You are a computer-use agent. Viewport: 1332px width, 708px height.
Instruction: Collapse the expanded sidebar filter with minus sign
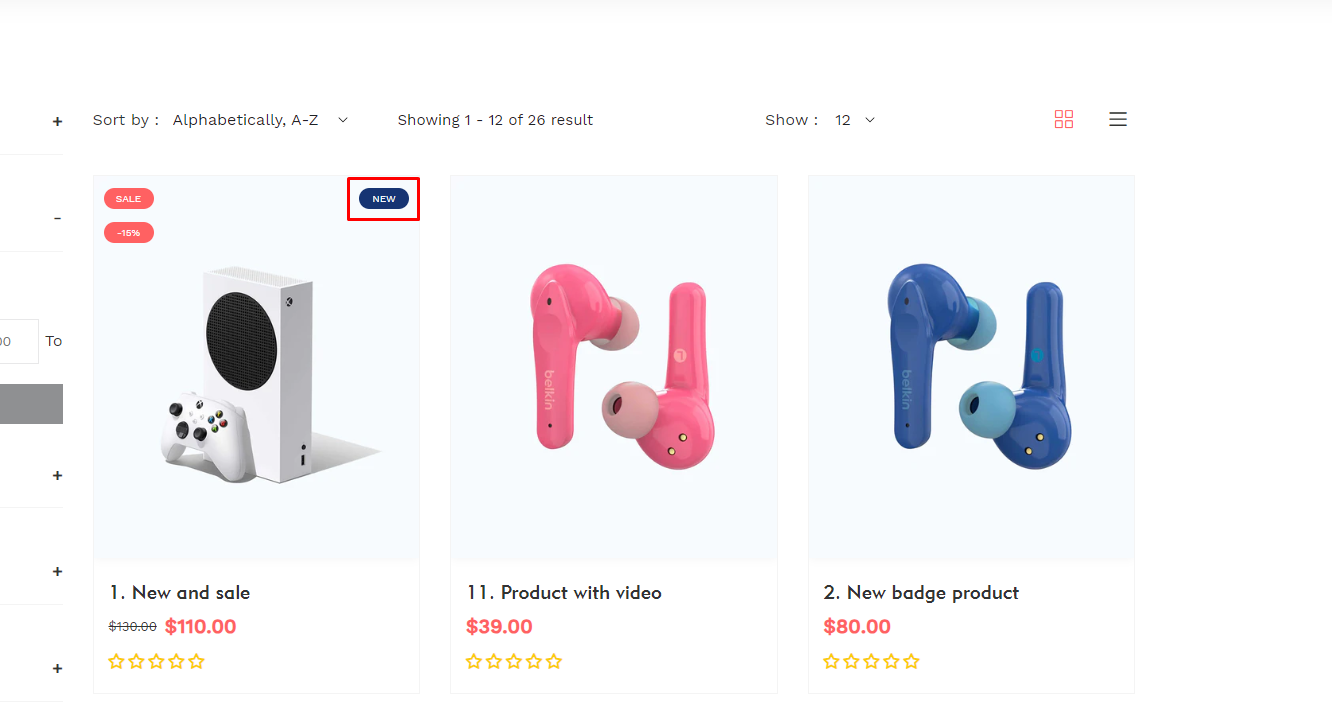(57, 219)
